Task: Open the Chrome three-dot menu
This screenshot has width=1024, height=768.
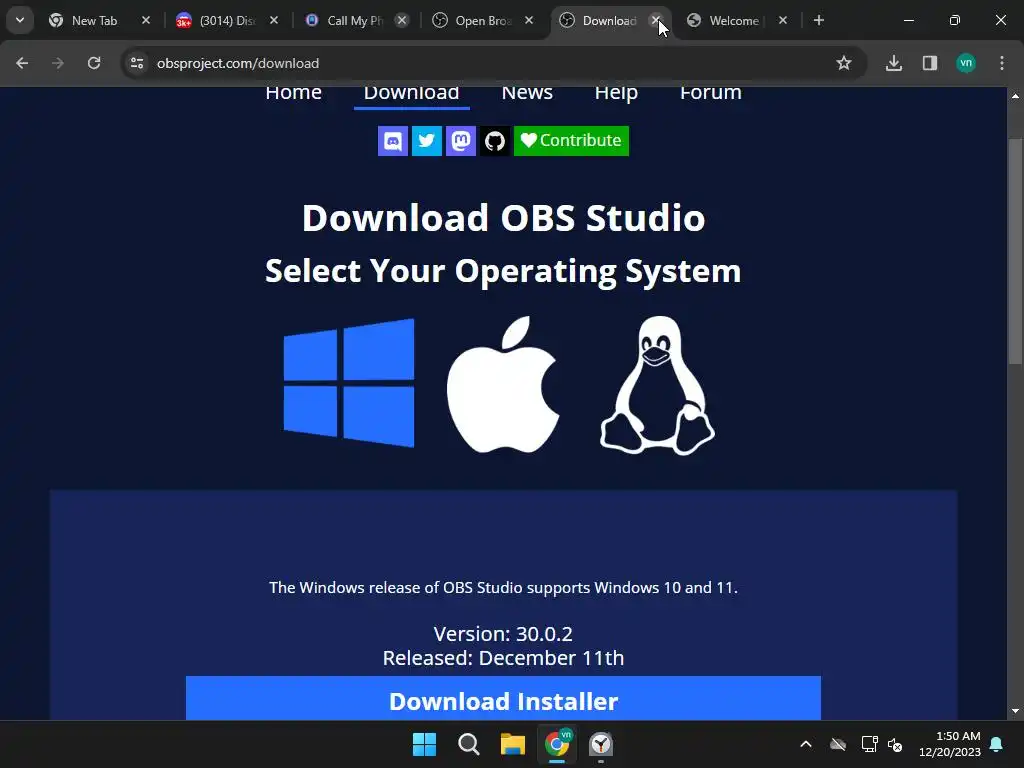Action: click(x=1002, y=63)
